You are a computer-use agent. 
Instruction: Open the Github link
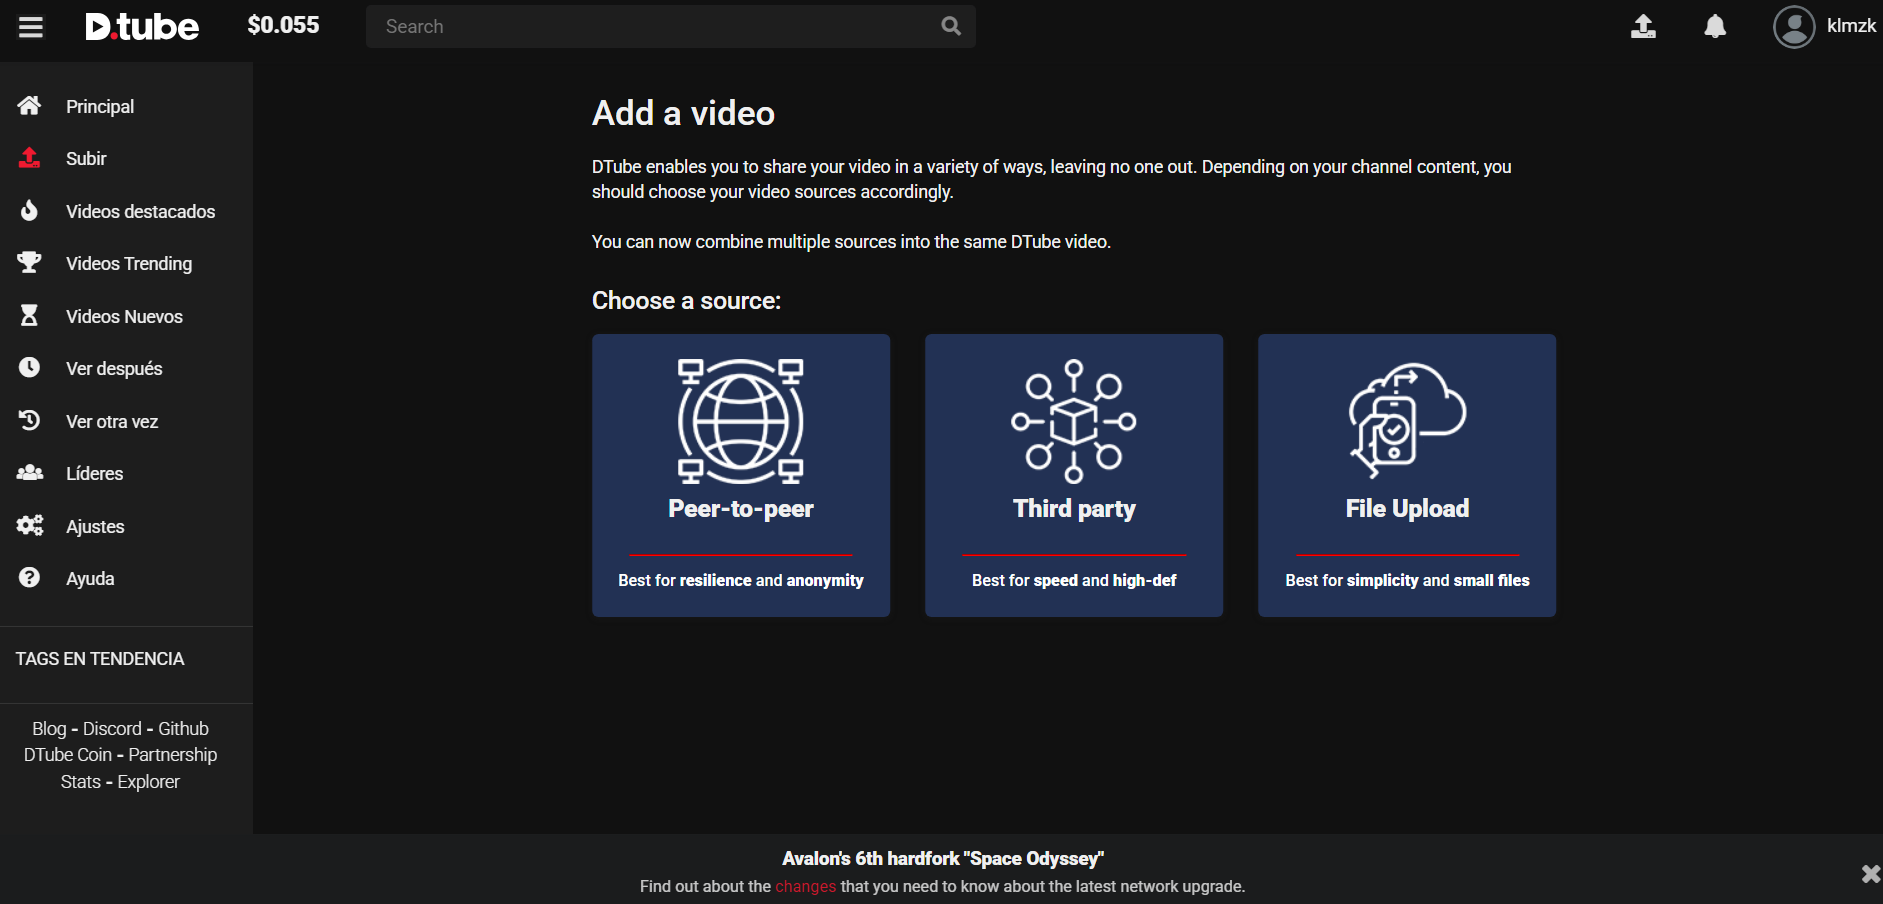pyautogui.click(x=183, y=729)
